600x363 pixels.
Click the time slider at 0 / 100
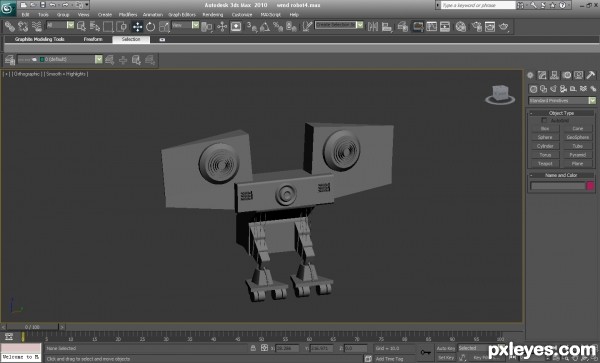[32, 327]
